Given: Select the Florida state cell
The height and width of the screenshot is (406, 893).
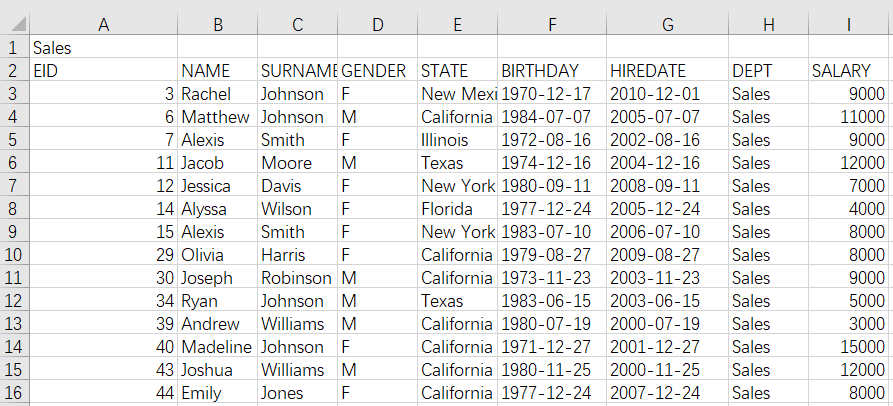Looking at the screenshot, I should point(457,209).
